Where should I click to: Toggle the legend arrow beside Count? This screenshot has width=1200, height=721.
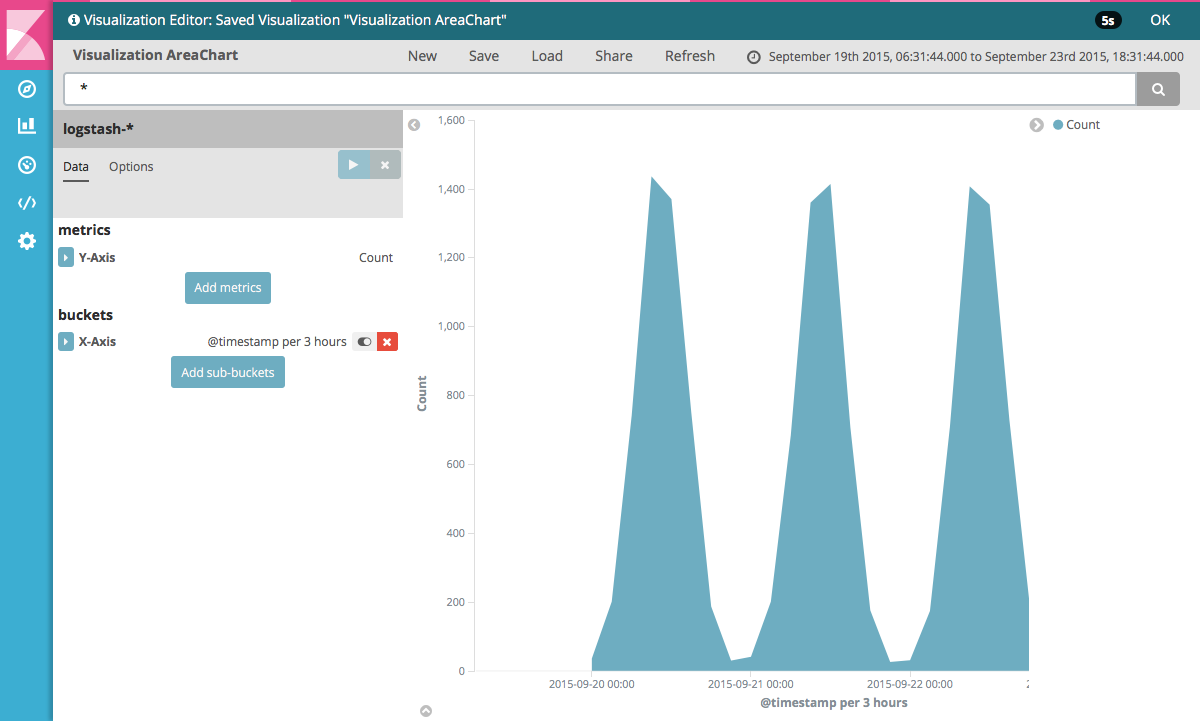point(1037,125)
